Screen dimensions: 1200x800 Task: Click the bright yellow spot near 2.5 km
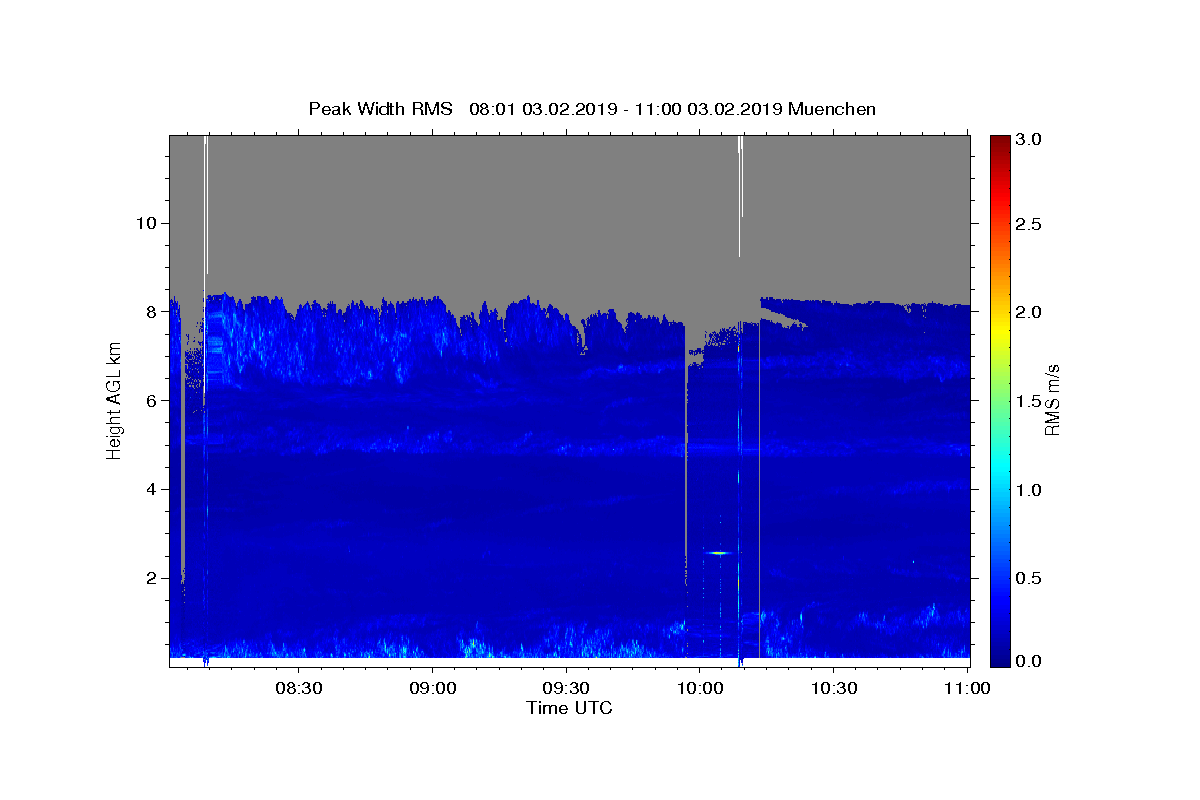point(719,552)
